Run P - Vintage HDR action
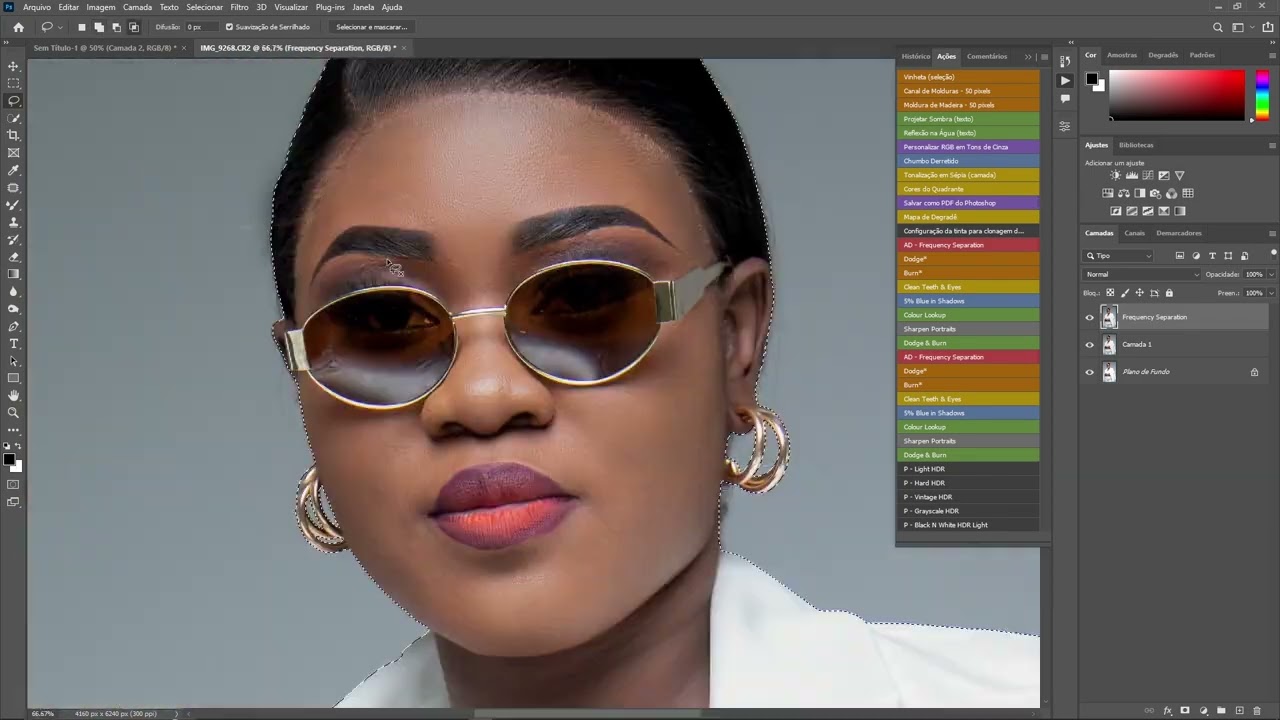This screenshot has height=720, width=1280. 967,497
